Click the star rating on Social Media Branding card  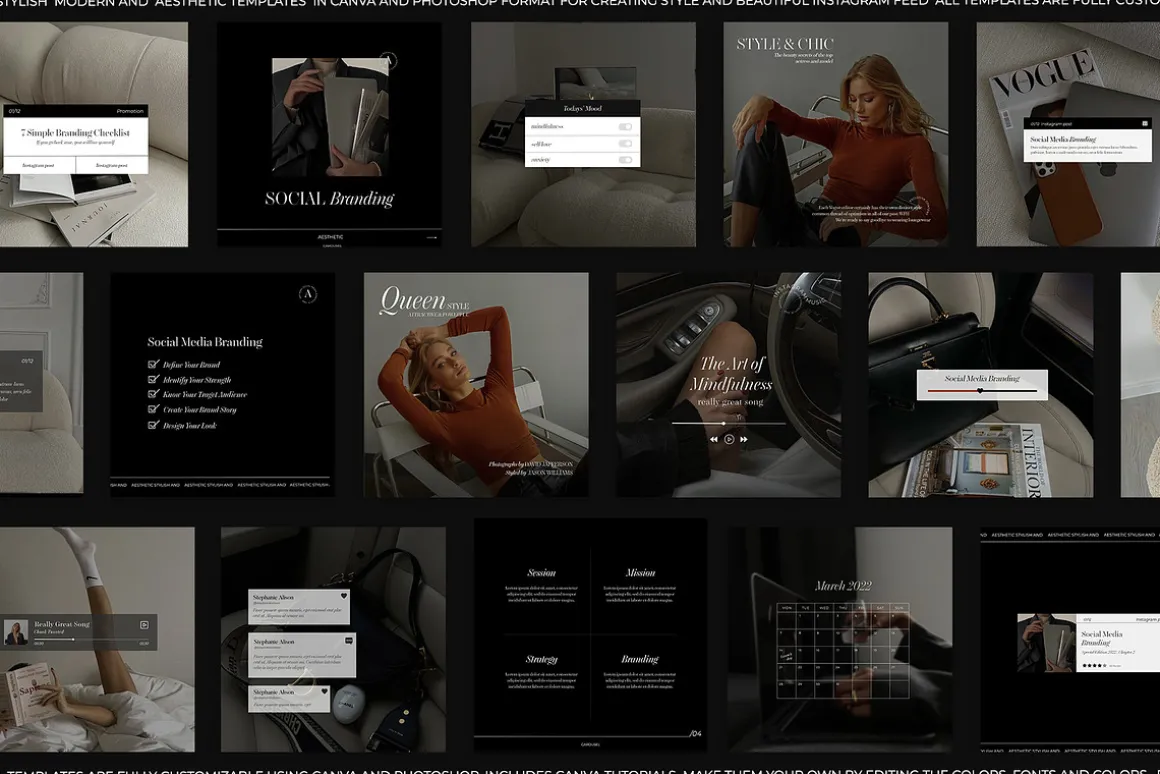pos(1095,665)
